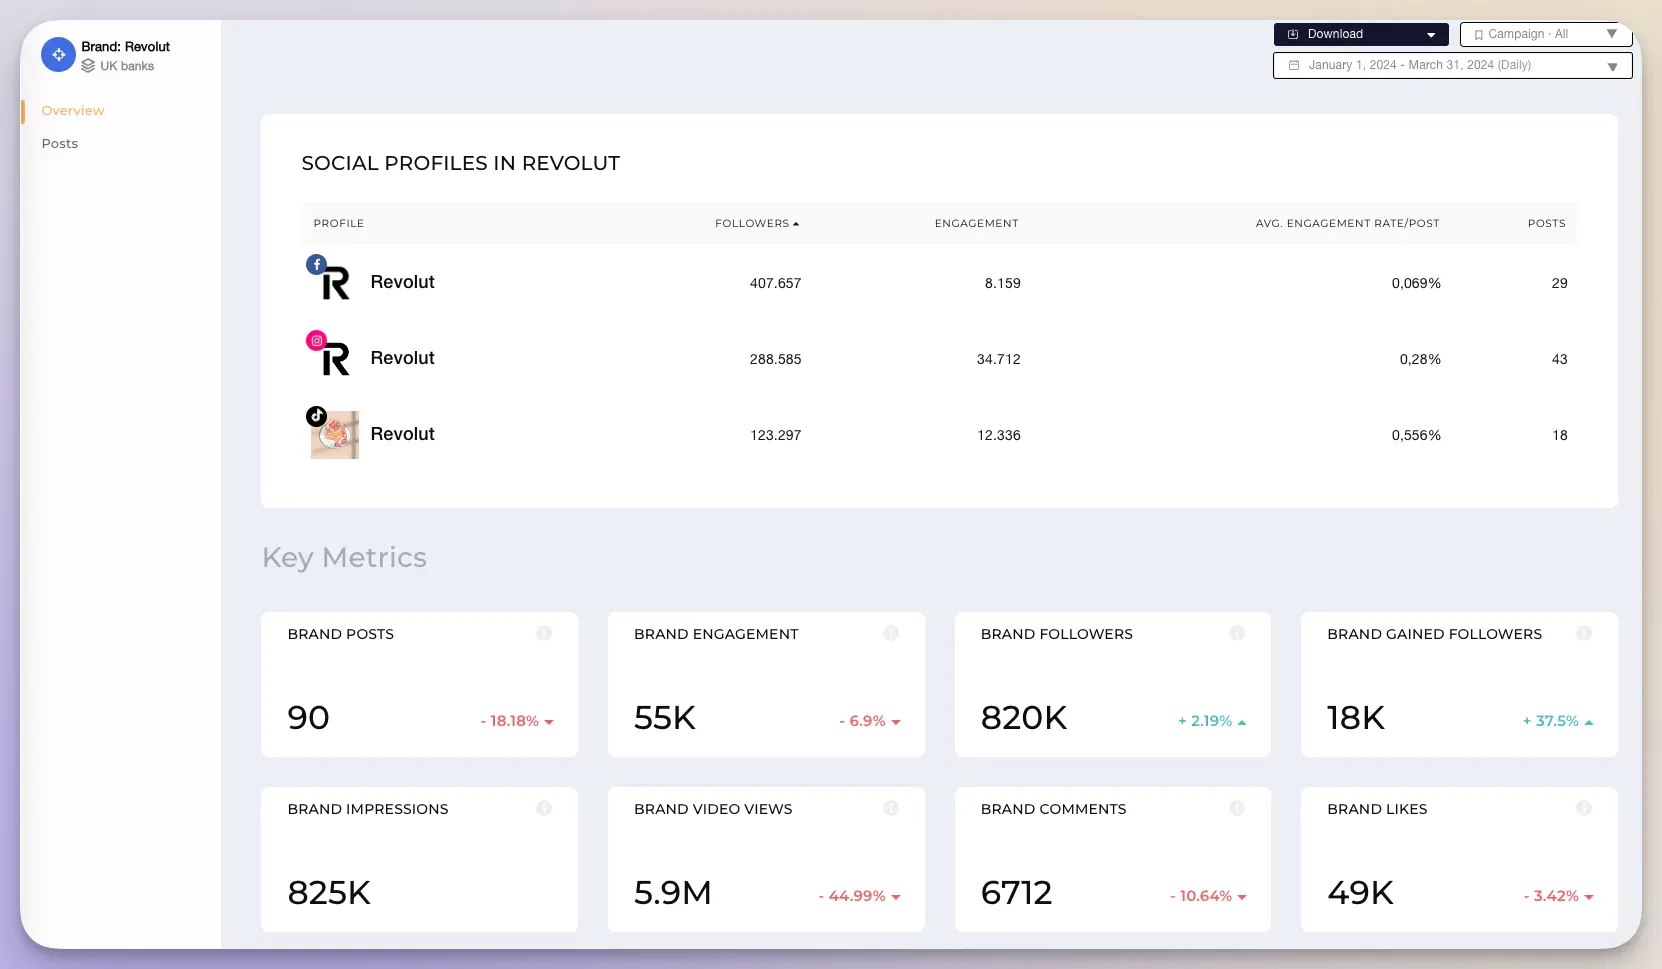Click the Brand: Revolut title
Screen dimensions: 1662x969
pos(126,47)
